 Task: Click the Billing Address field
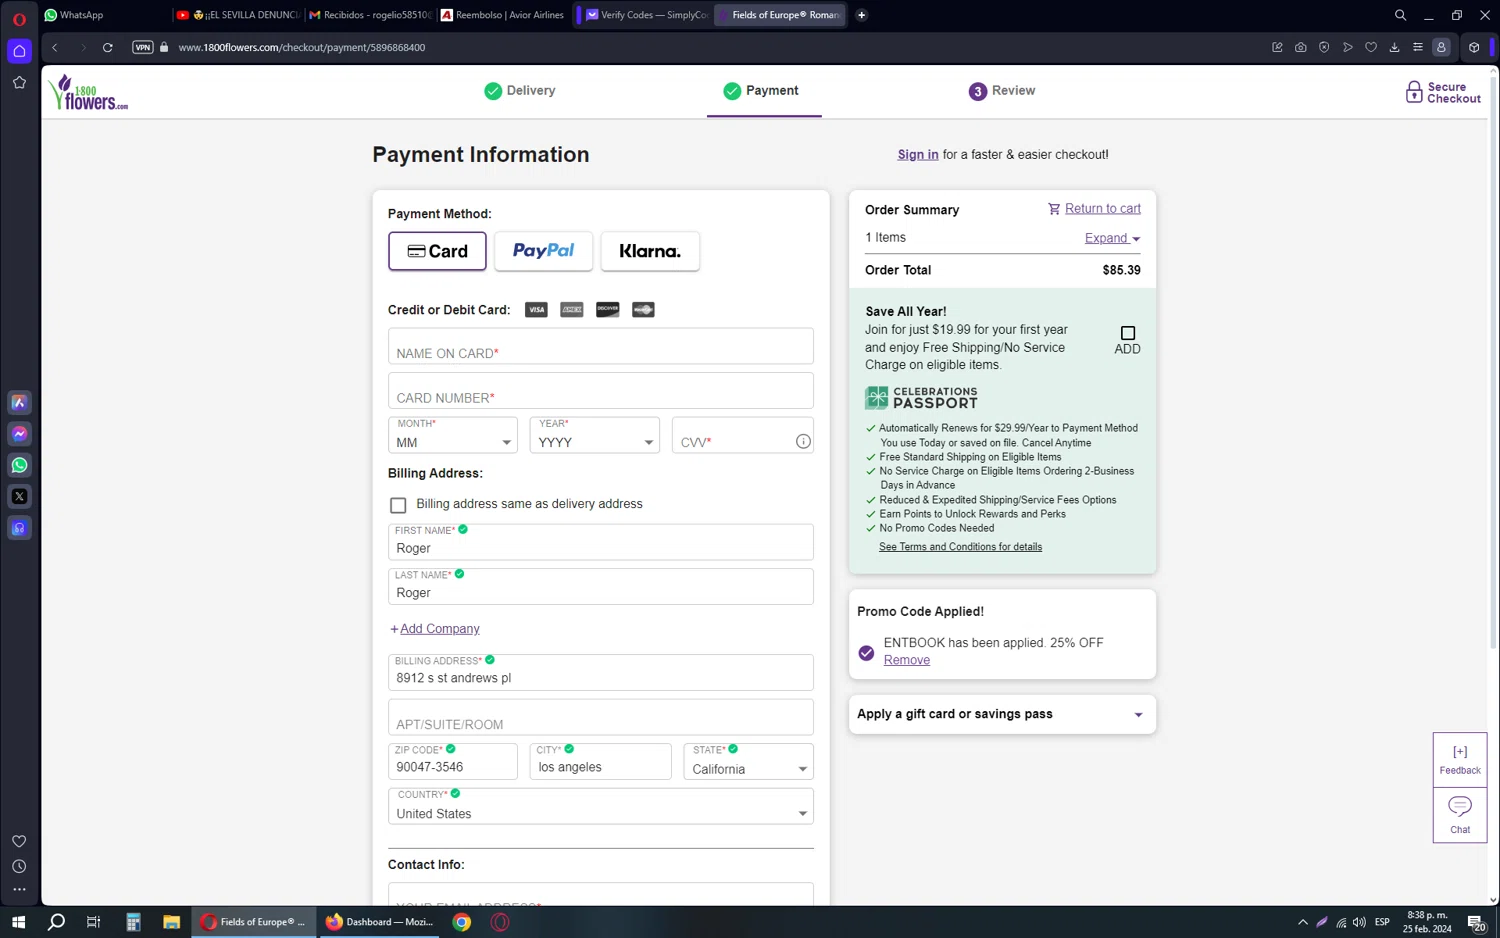(x=601, y=673)
